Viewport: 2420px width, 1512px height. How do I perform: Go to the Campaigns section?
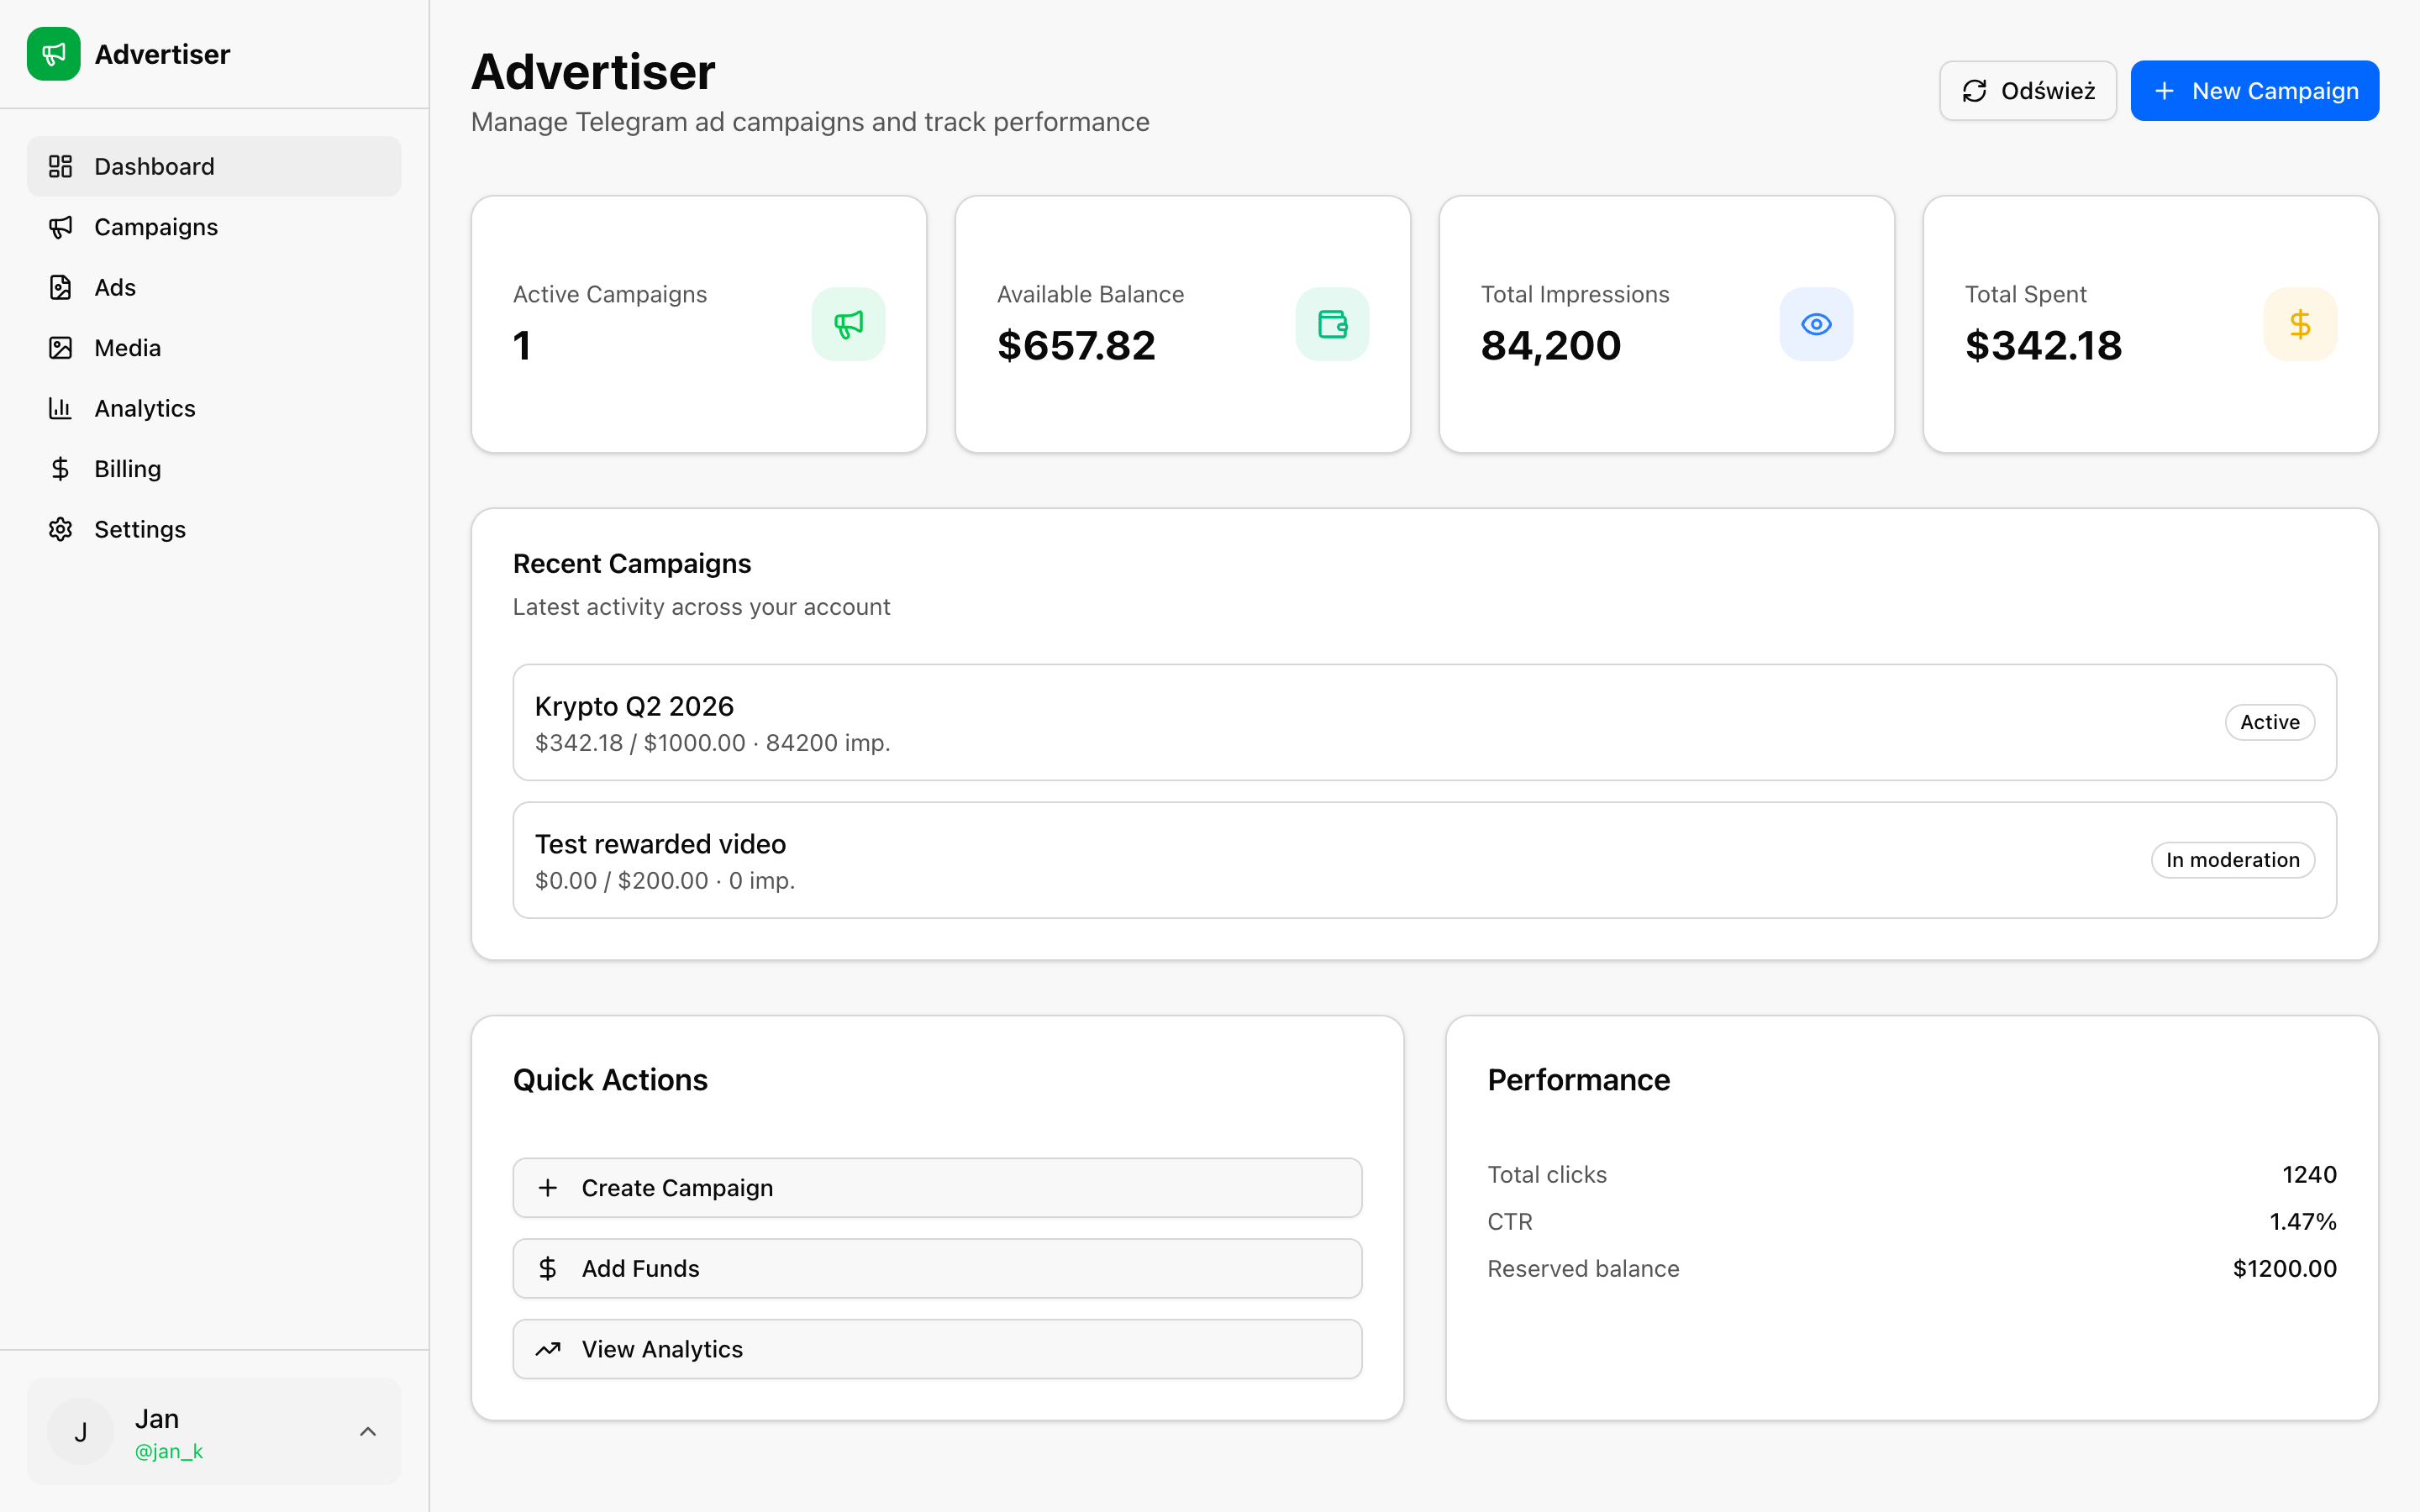[214, 227]
